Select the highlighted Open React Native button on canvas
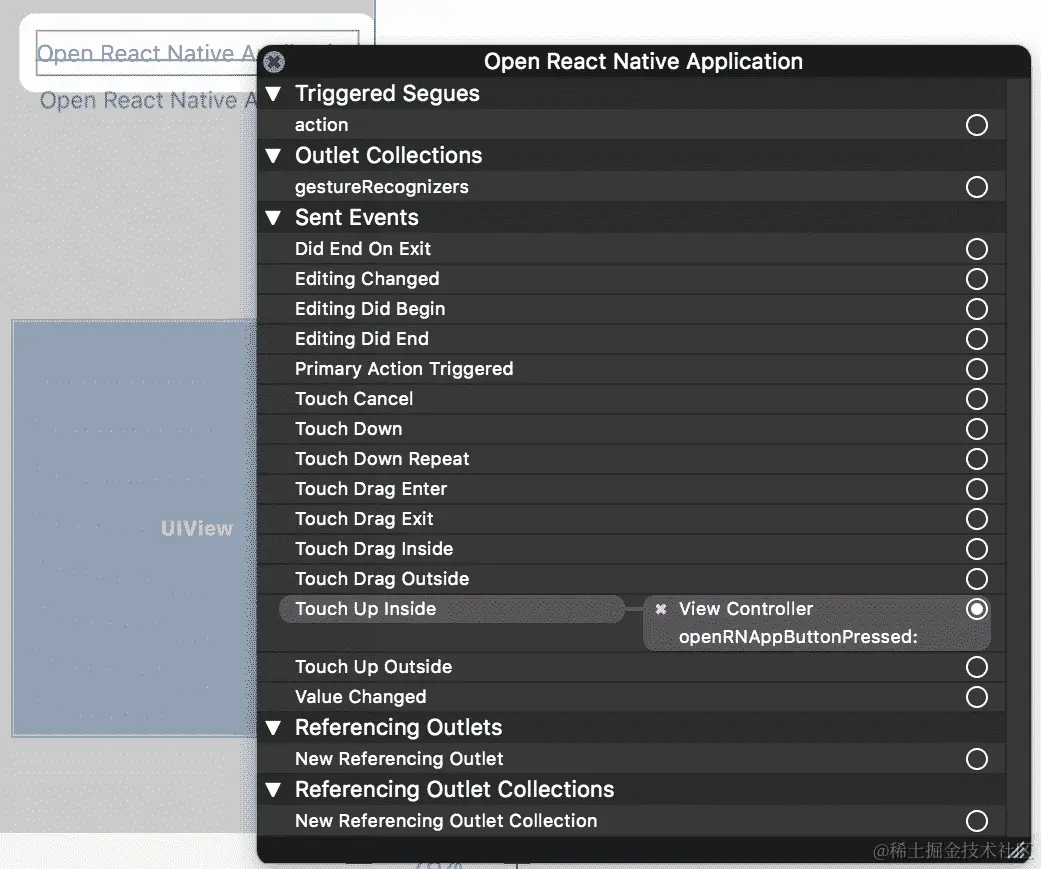This screenshot has height=869, width=1041. pos(147,52)
